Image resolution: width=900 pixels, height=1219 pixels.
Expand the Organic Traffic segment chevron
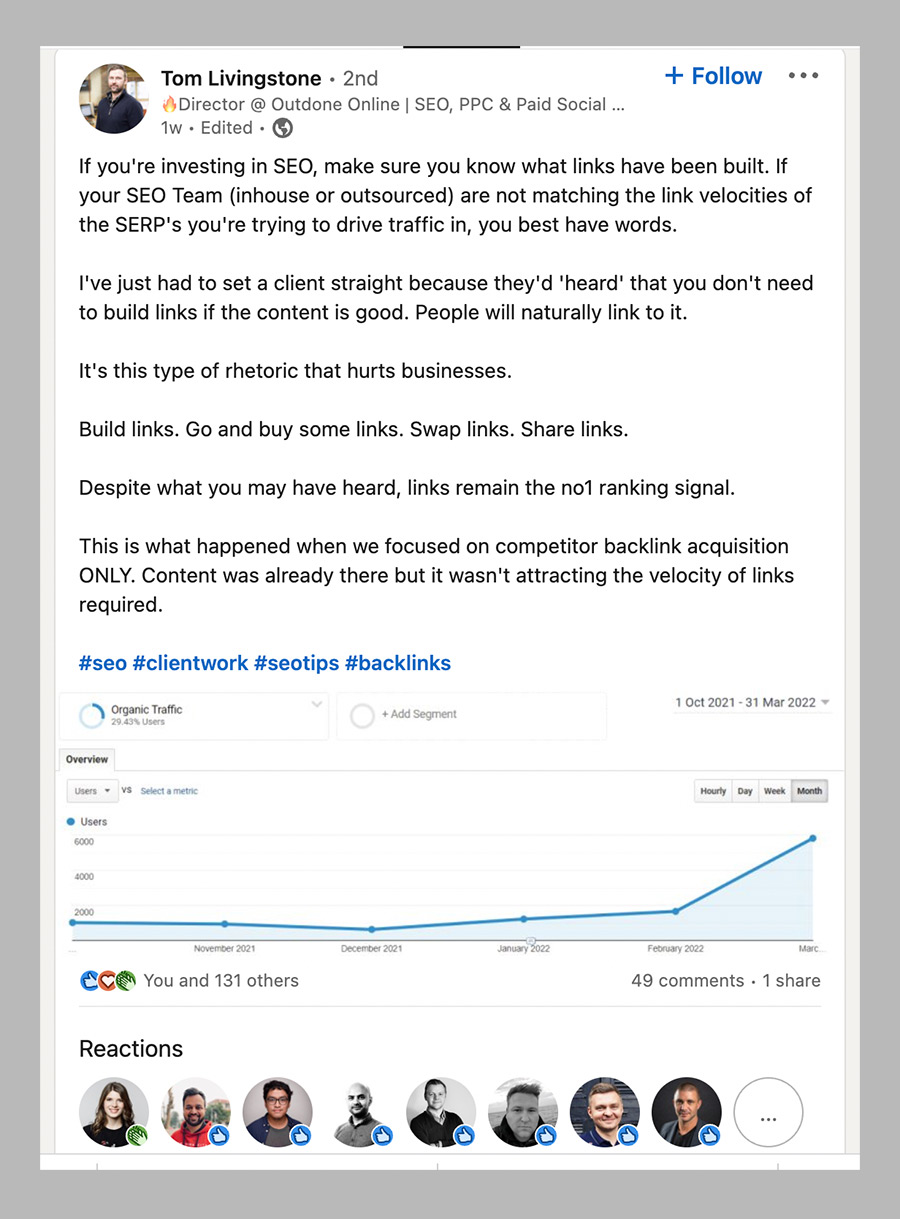(317, 705)
